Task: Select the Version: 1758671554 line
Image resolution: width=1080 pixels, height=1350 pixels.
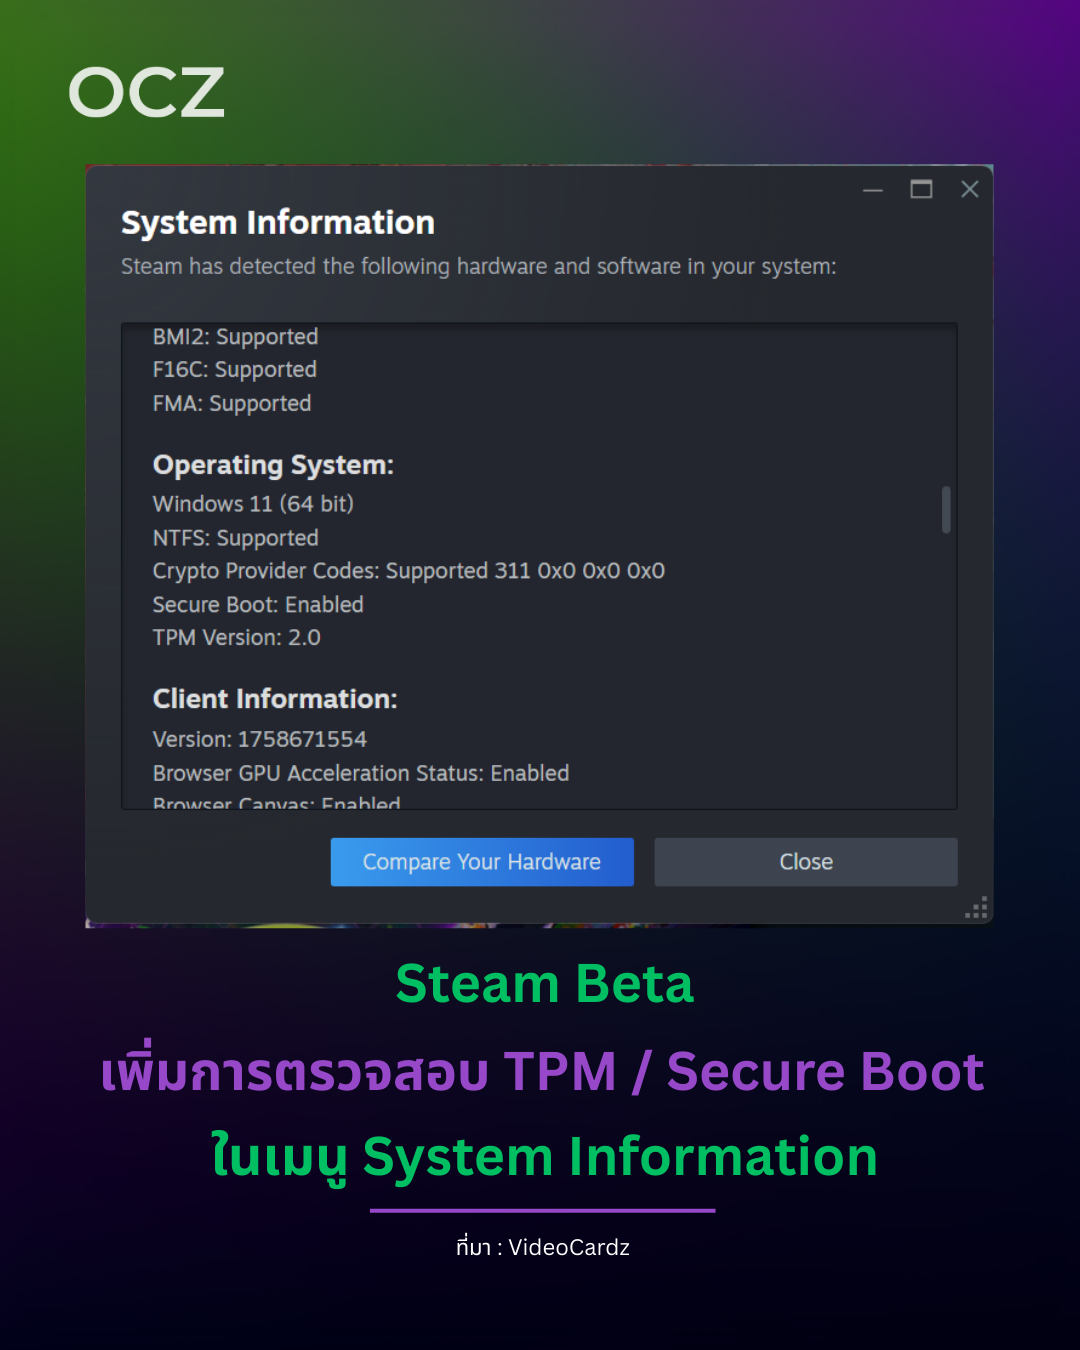Action: [x=260, y=740]
